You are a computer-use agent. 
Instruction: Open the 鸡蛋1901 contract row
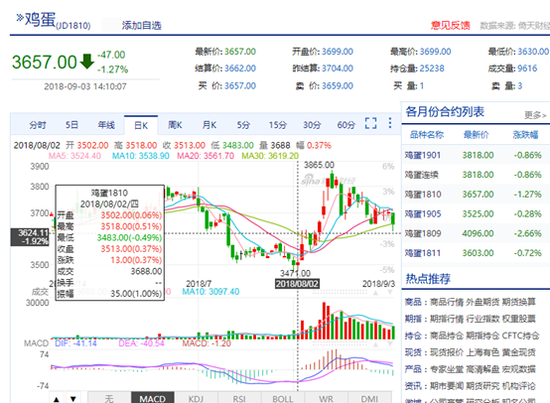click(x=475, y=155)
